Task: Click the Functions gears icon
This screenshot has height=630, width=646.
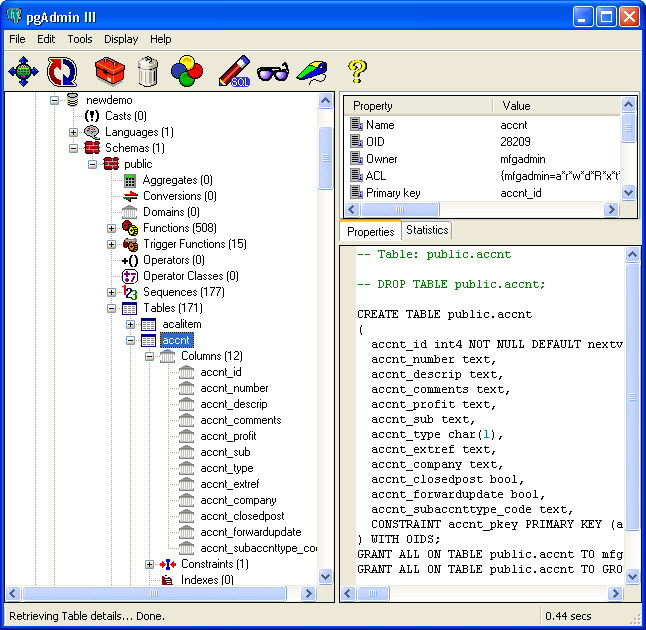Action: coord(130,228)
